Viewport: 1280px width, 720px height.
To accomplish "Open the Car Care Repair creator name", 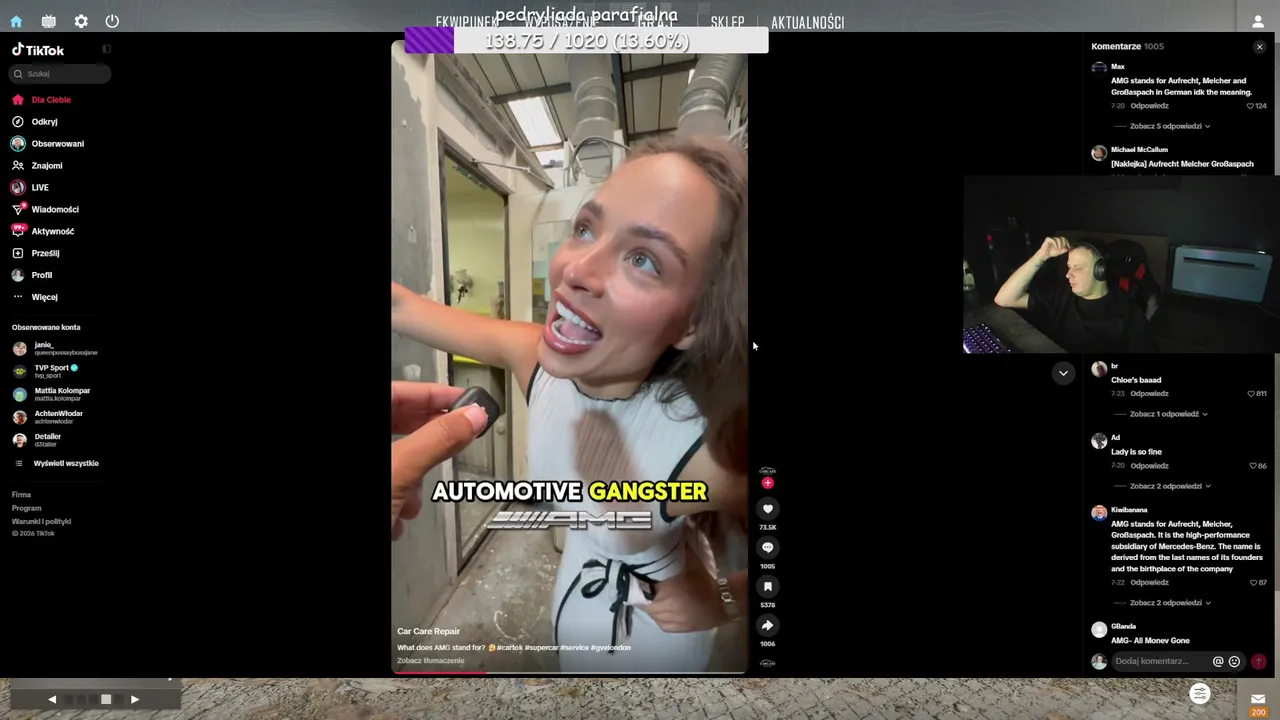I will [x=428, y=632].
